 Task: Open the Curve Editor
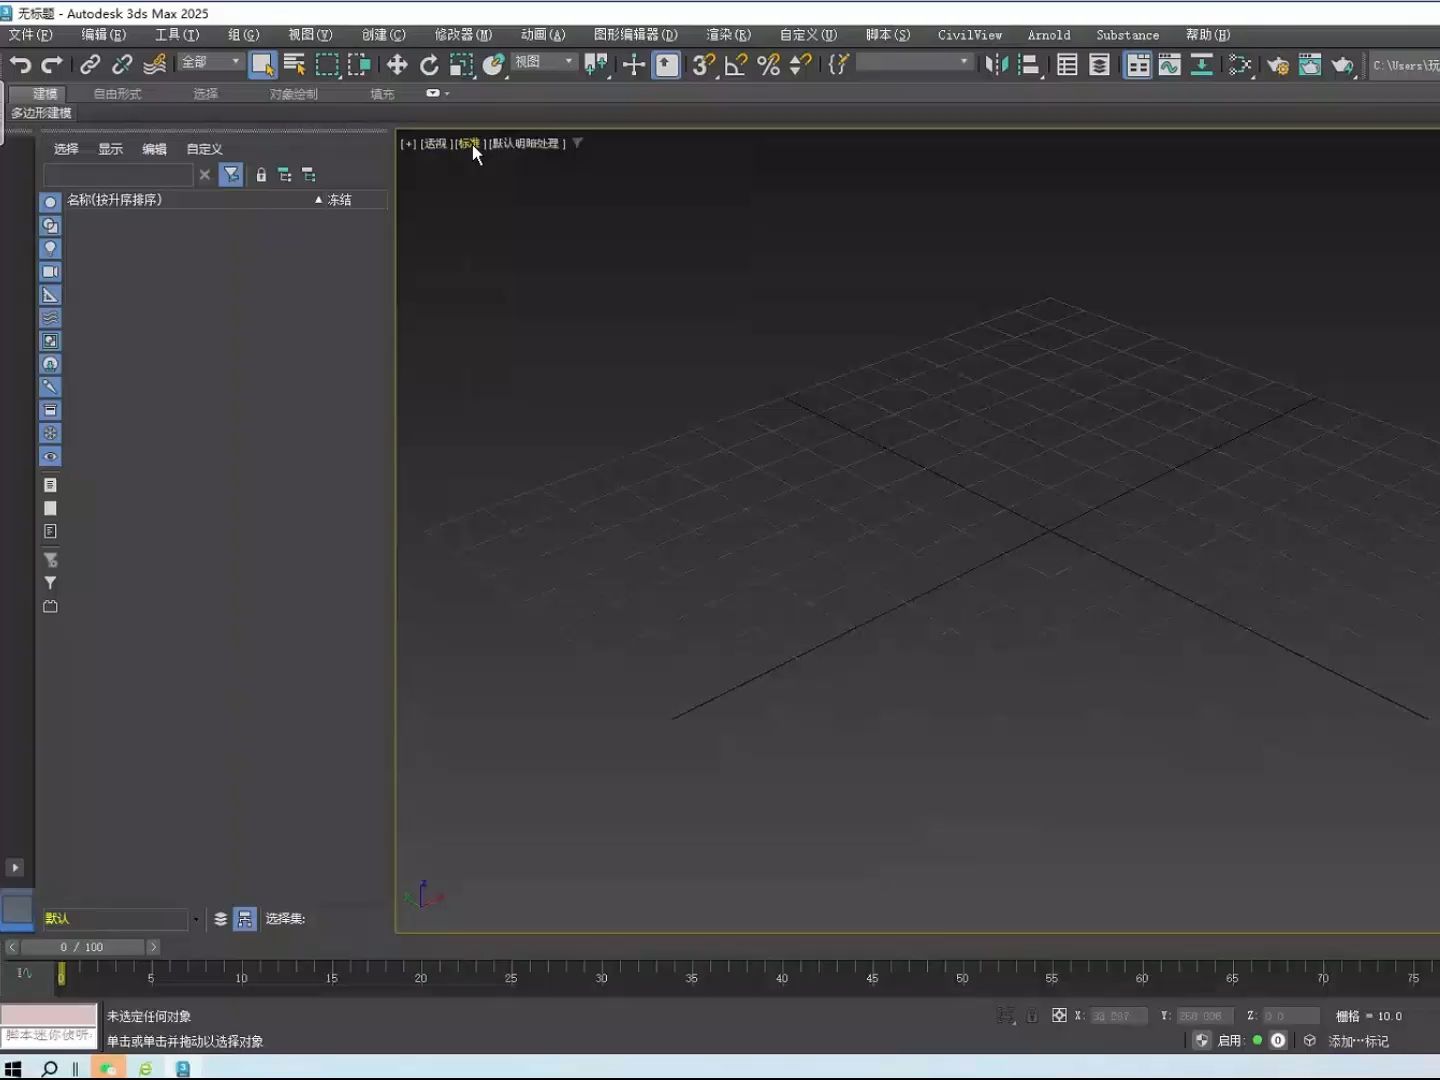1167,65
